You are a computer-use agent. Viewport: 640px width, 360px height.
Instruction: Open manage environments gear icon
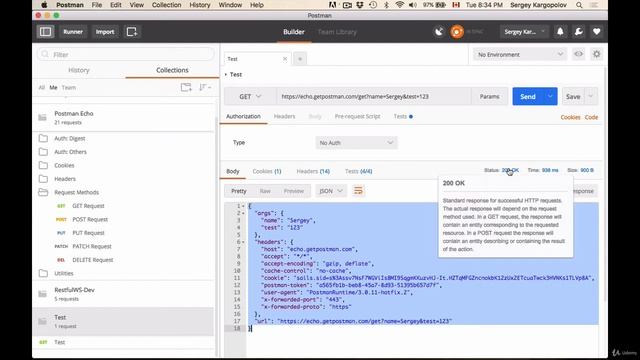[x=596, y=54]
